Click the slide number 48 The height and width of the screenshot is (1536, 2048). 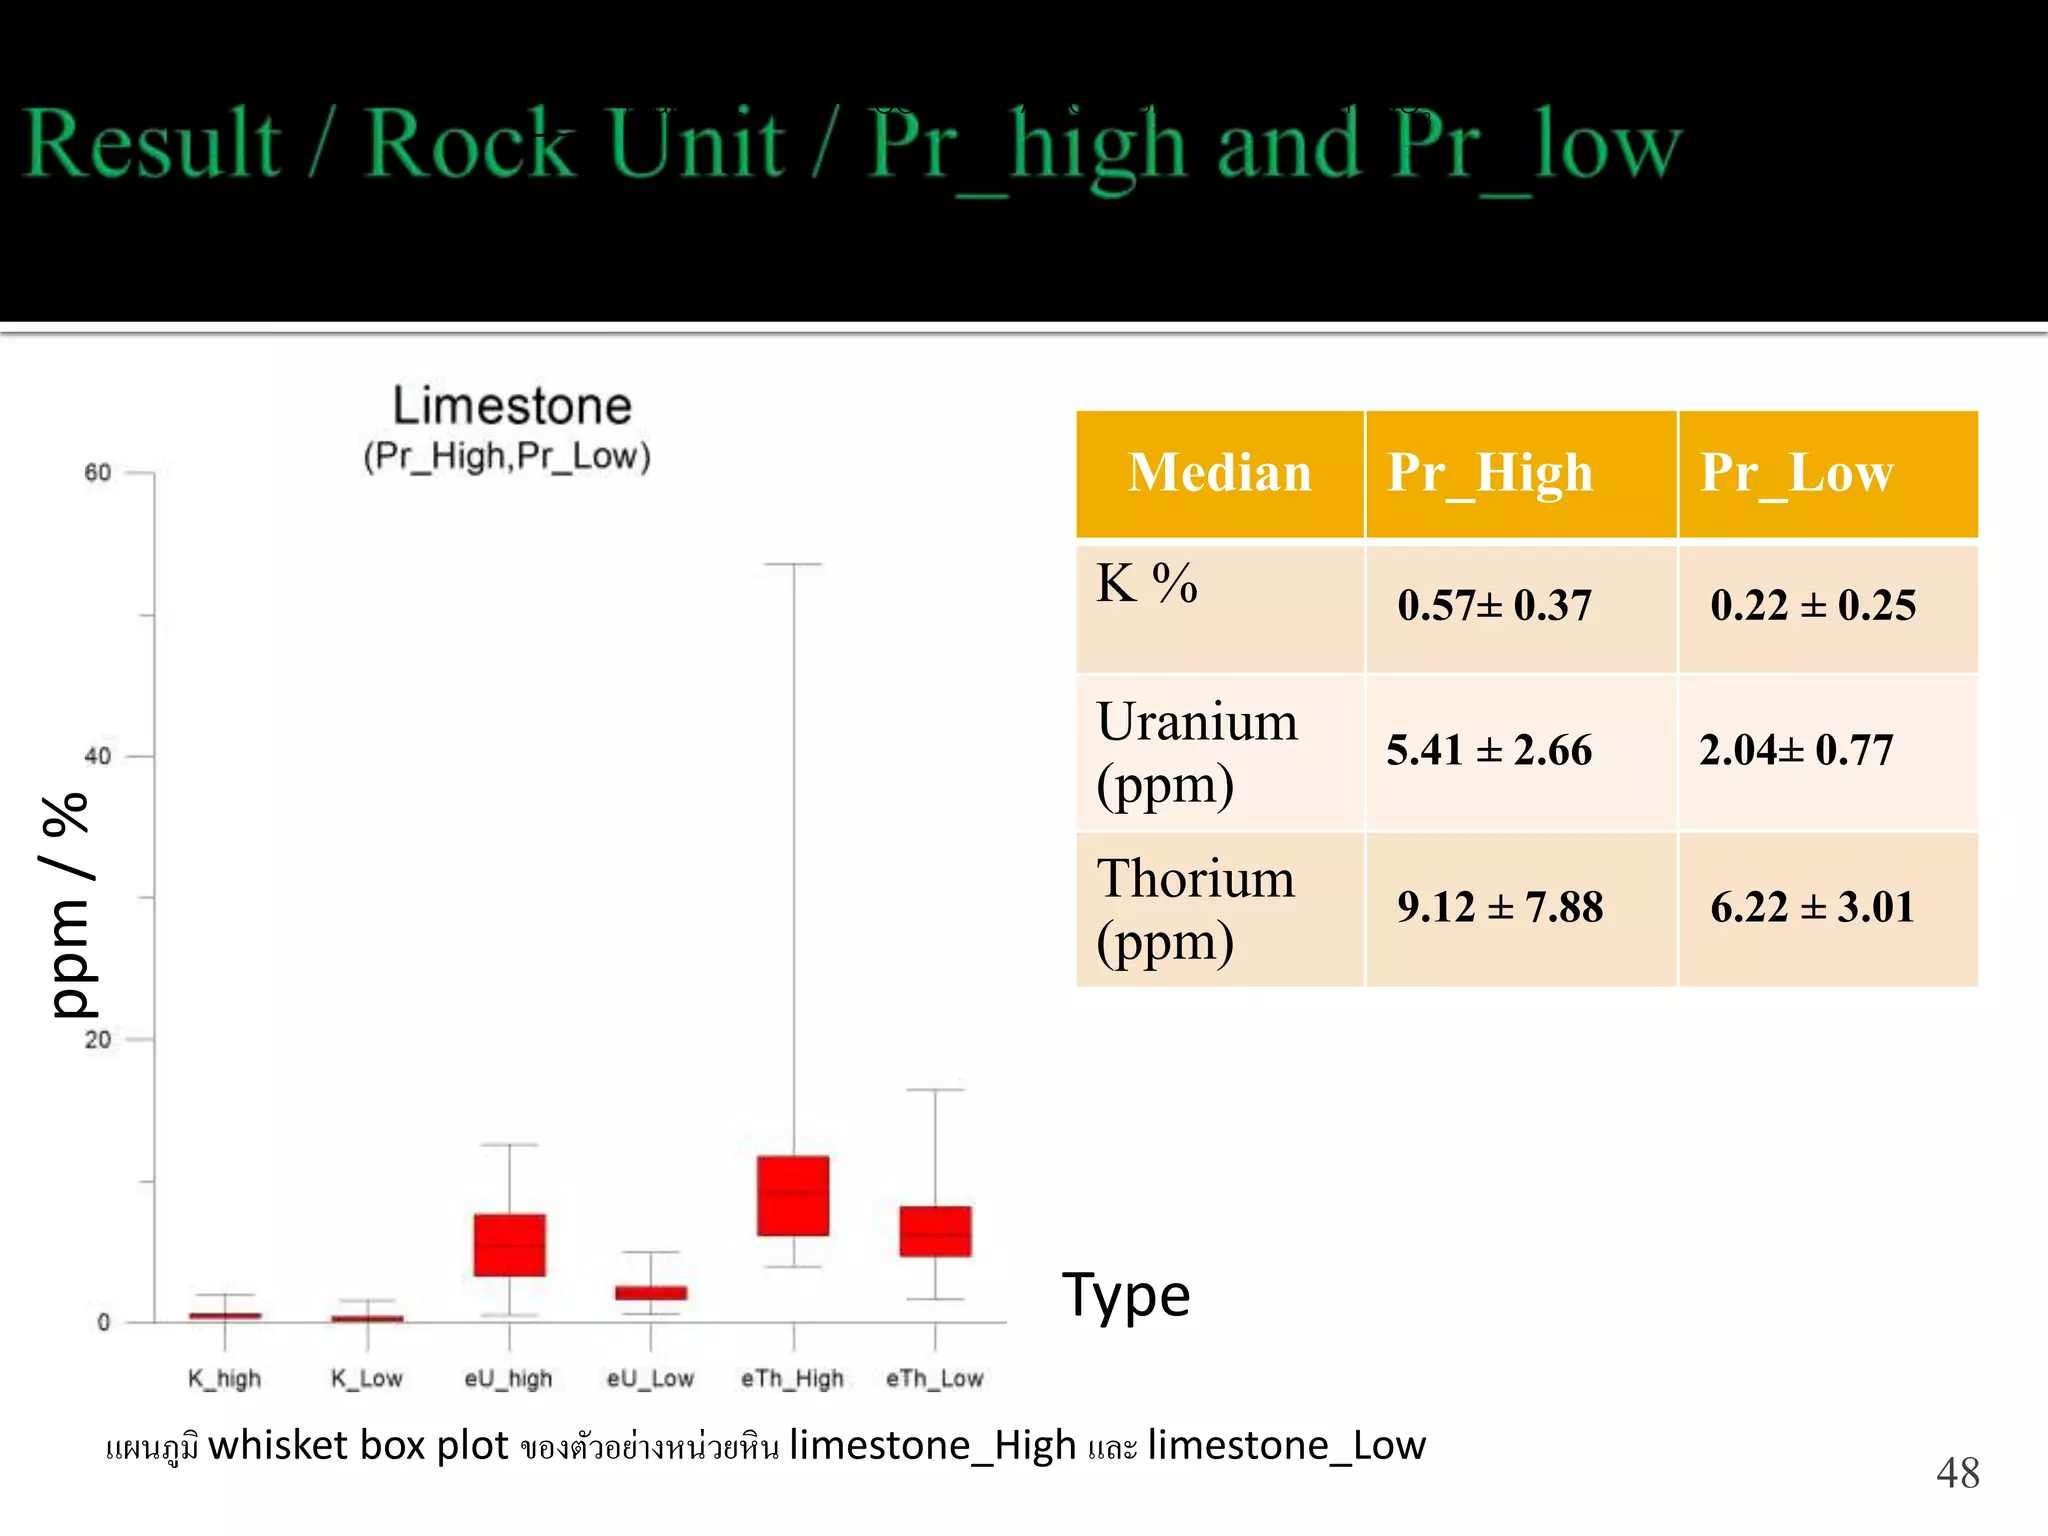[x=1957, y=1473]
